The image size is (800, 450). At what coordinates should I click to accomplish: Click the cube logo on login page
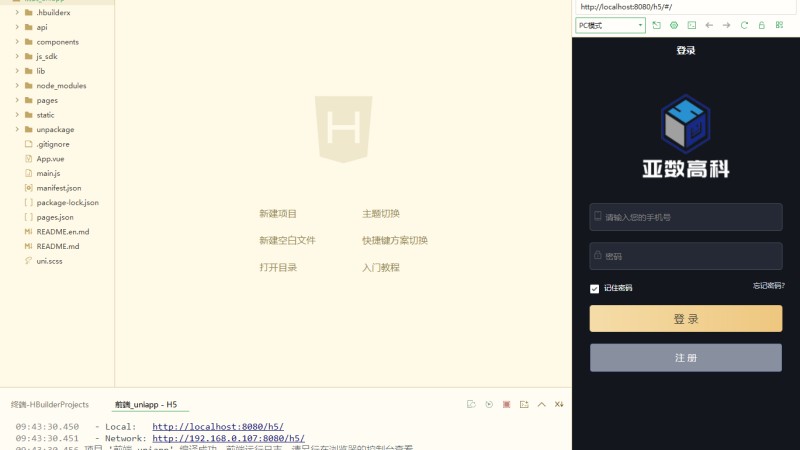coord(686,124)
